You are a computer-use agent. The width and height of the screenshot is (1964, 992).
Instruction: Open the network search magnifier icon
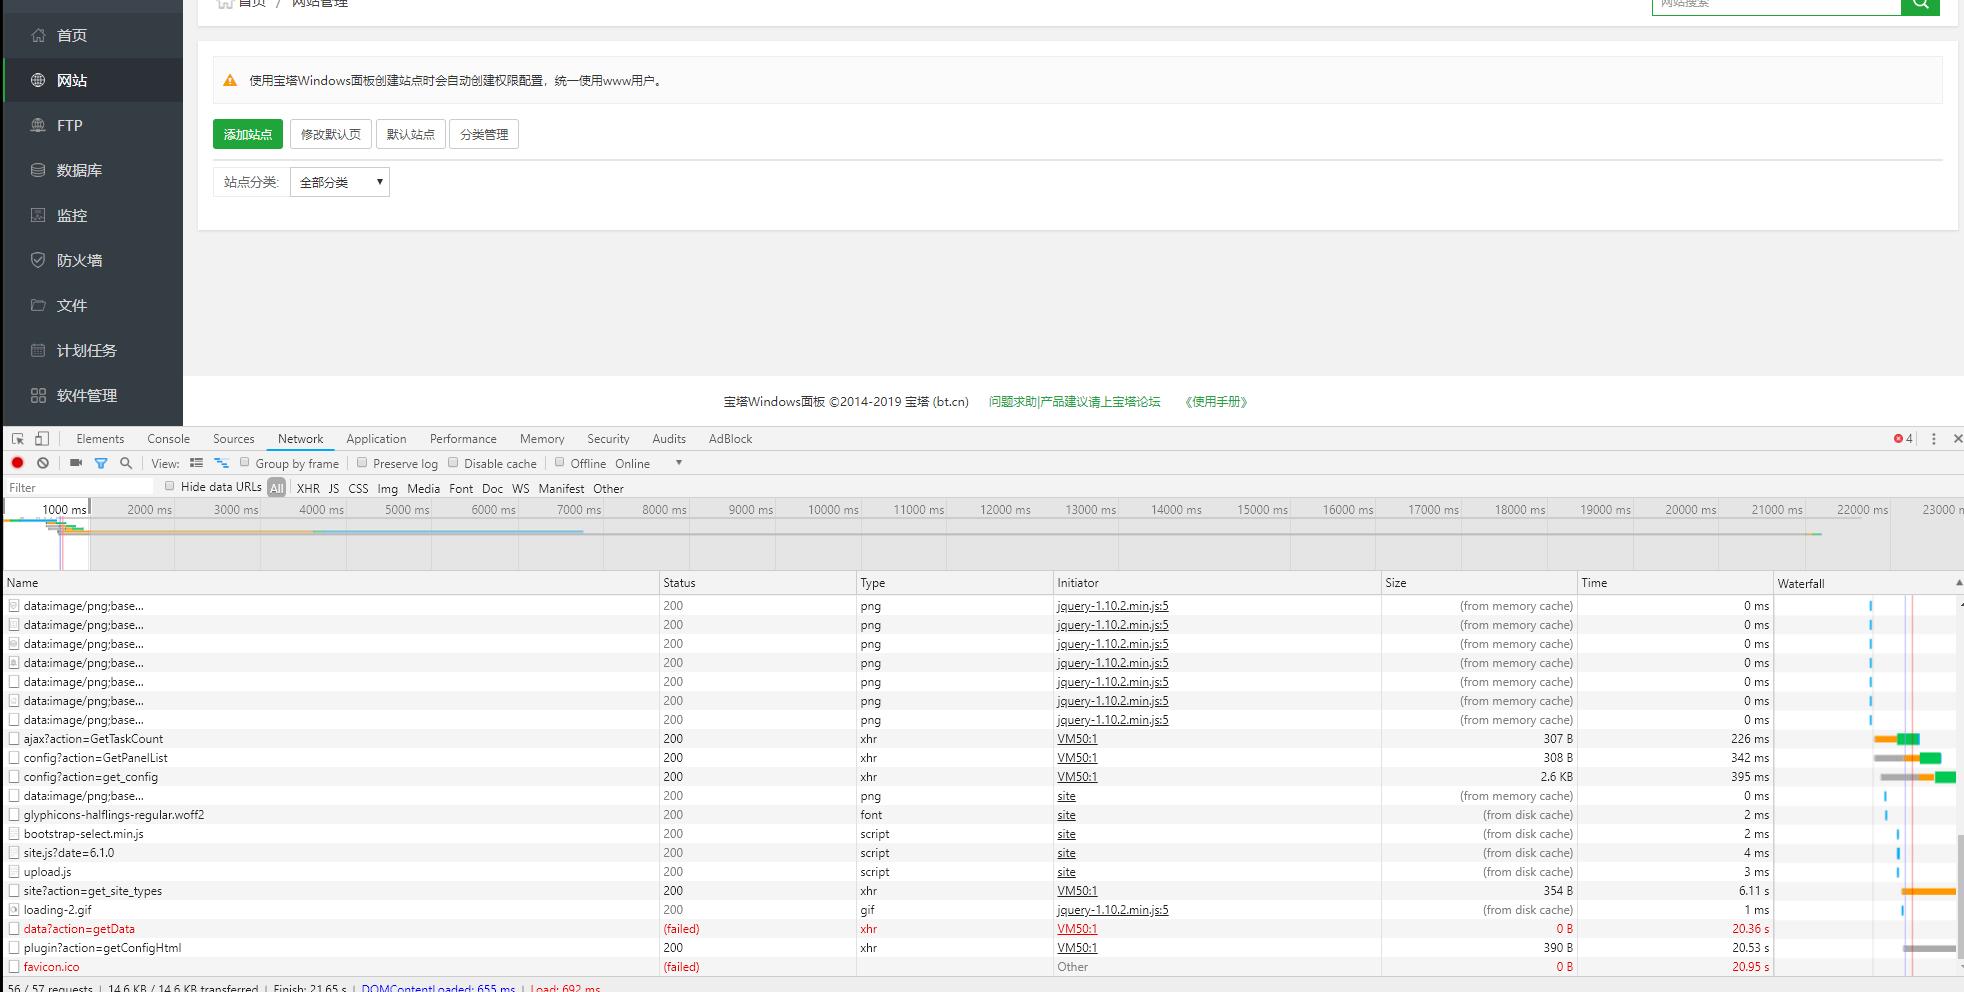[126, 463]
